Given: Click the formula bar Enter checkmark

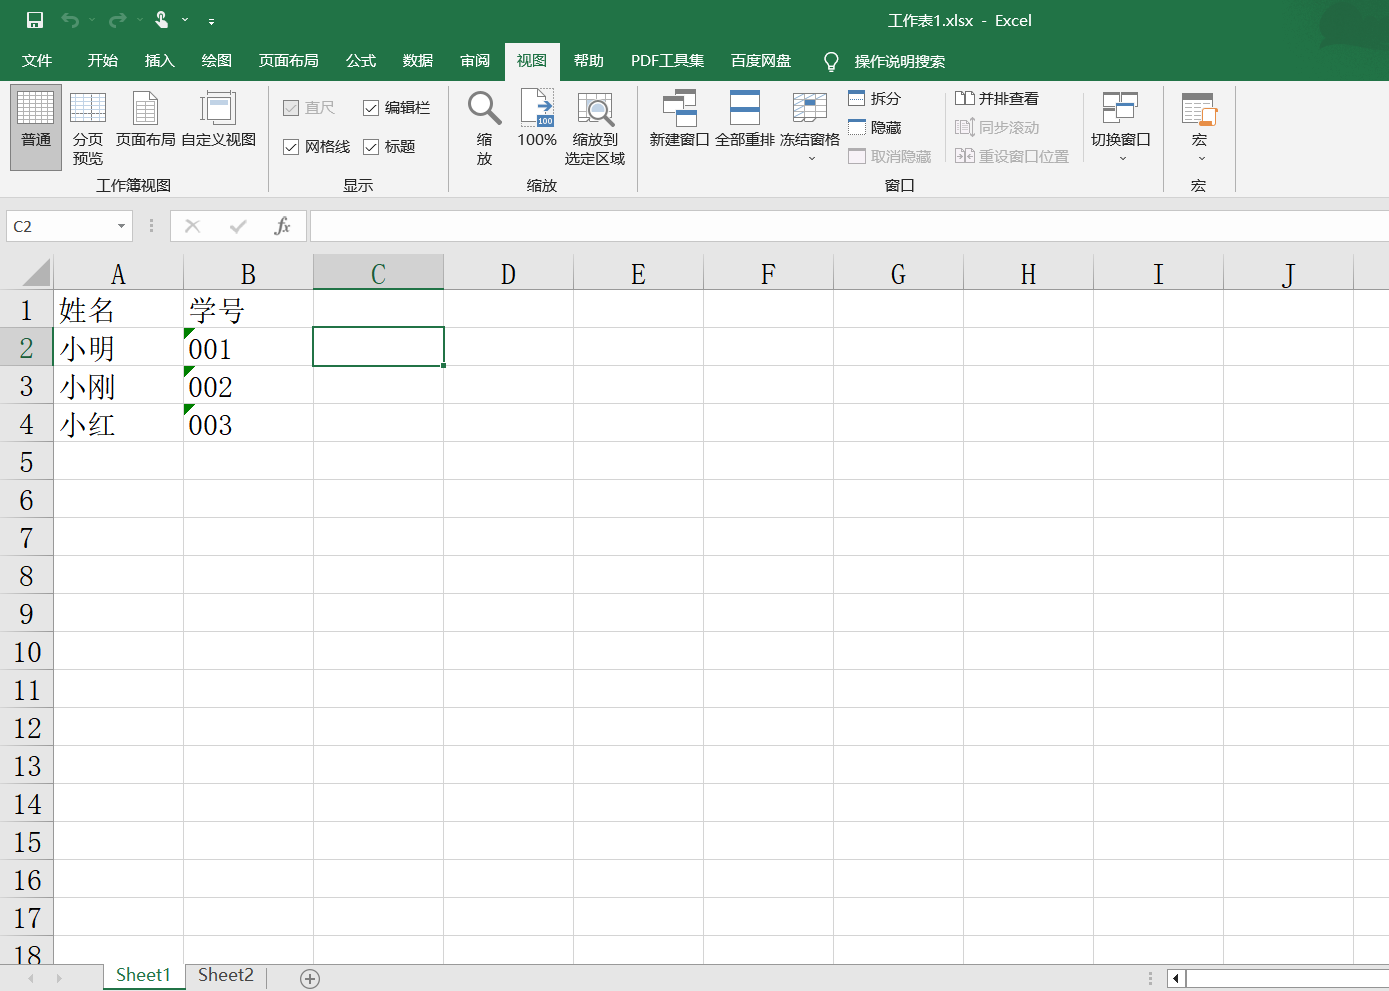Looking at the screenshot, I should 238,226.
